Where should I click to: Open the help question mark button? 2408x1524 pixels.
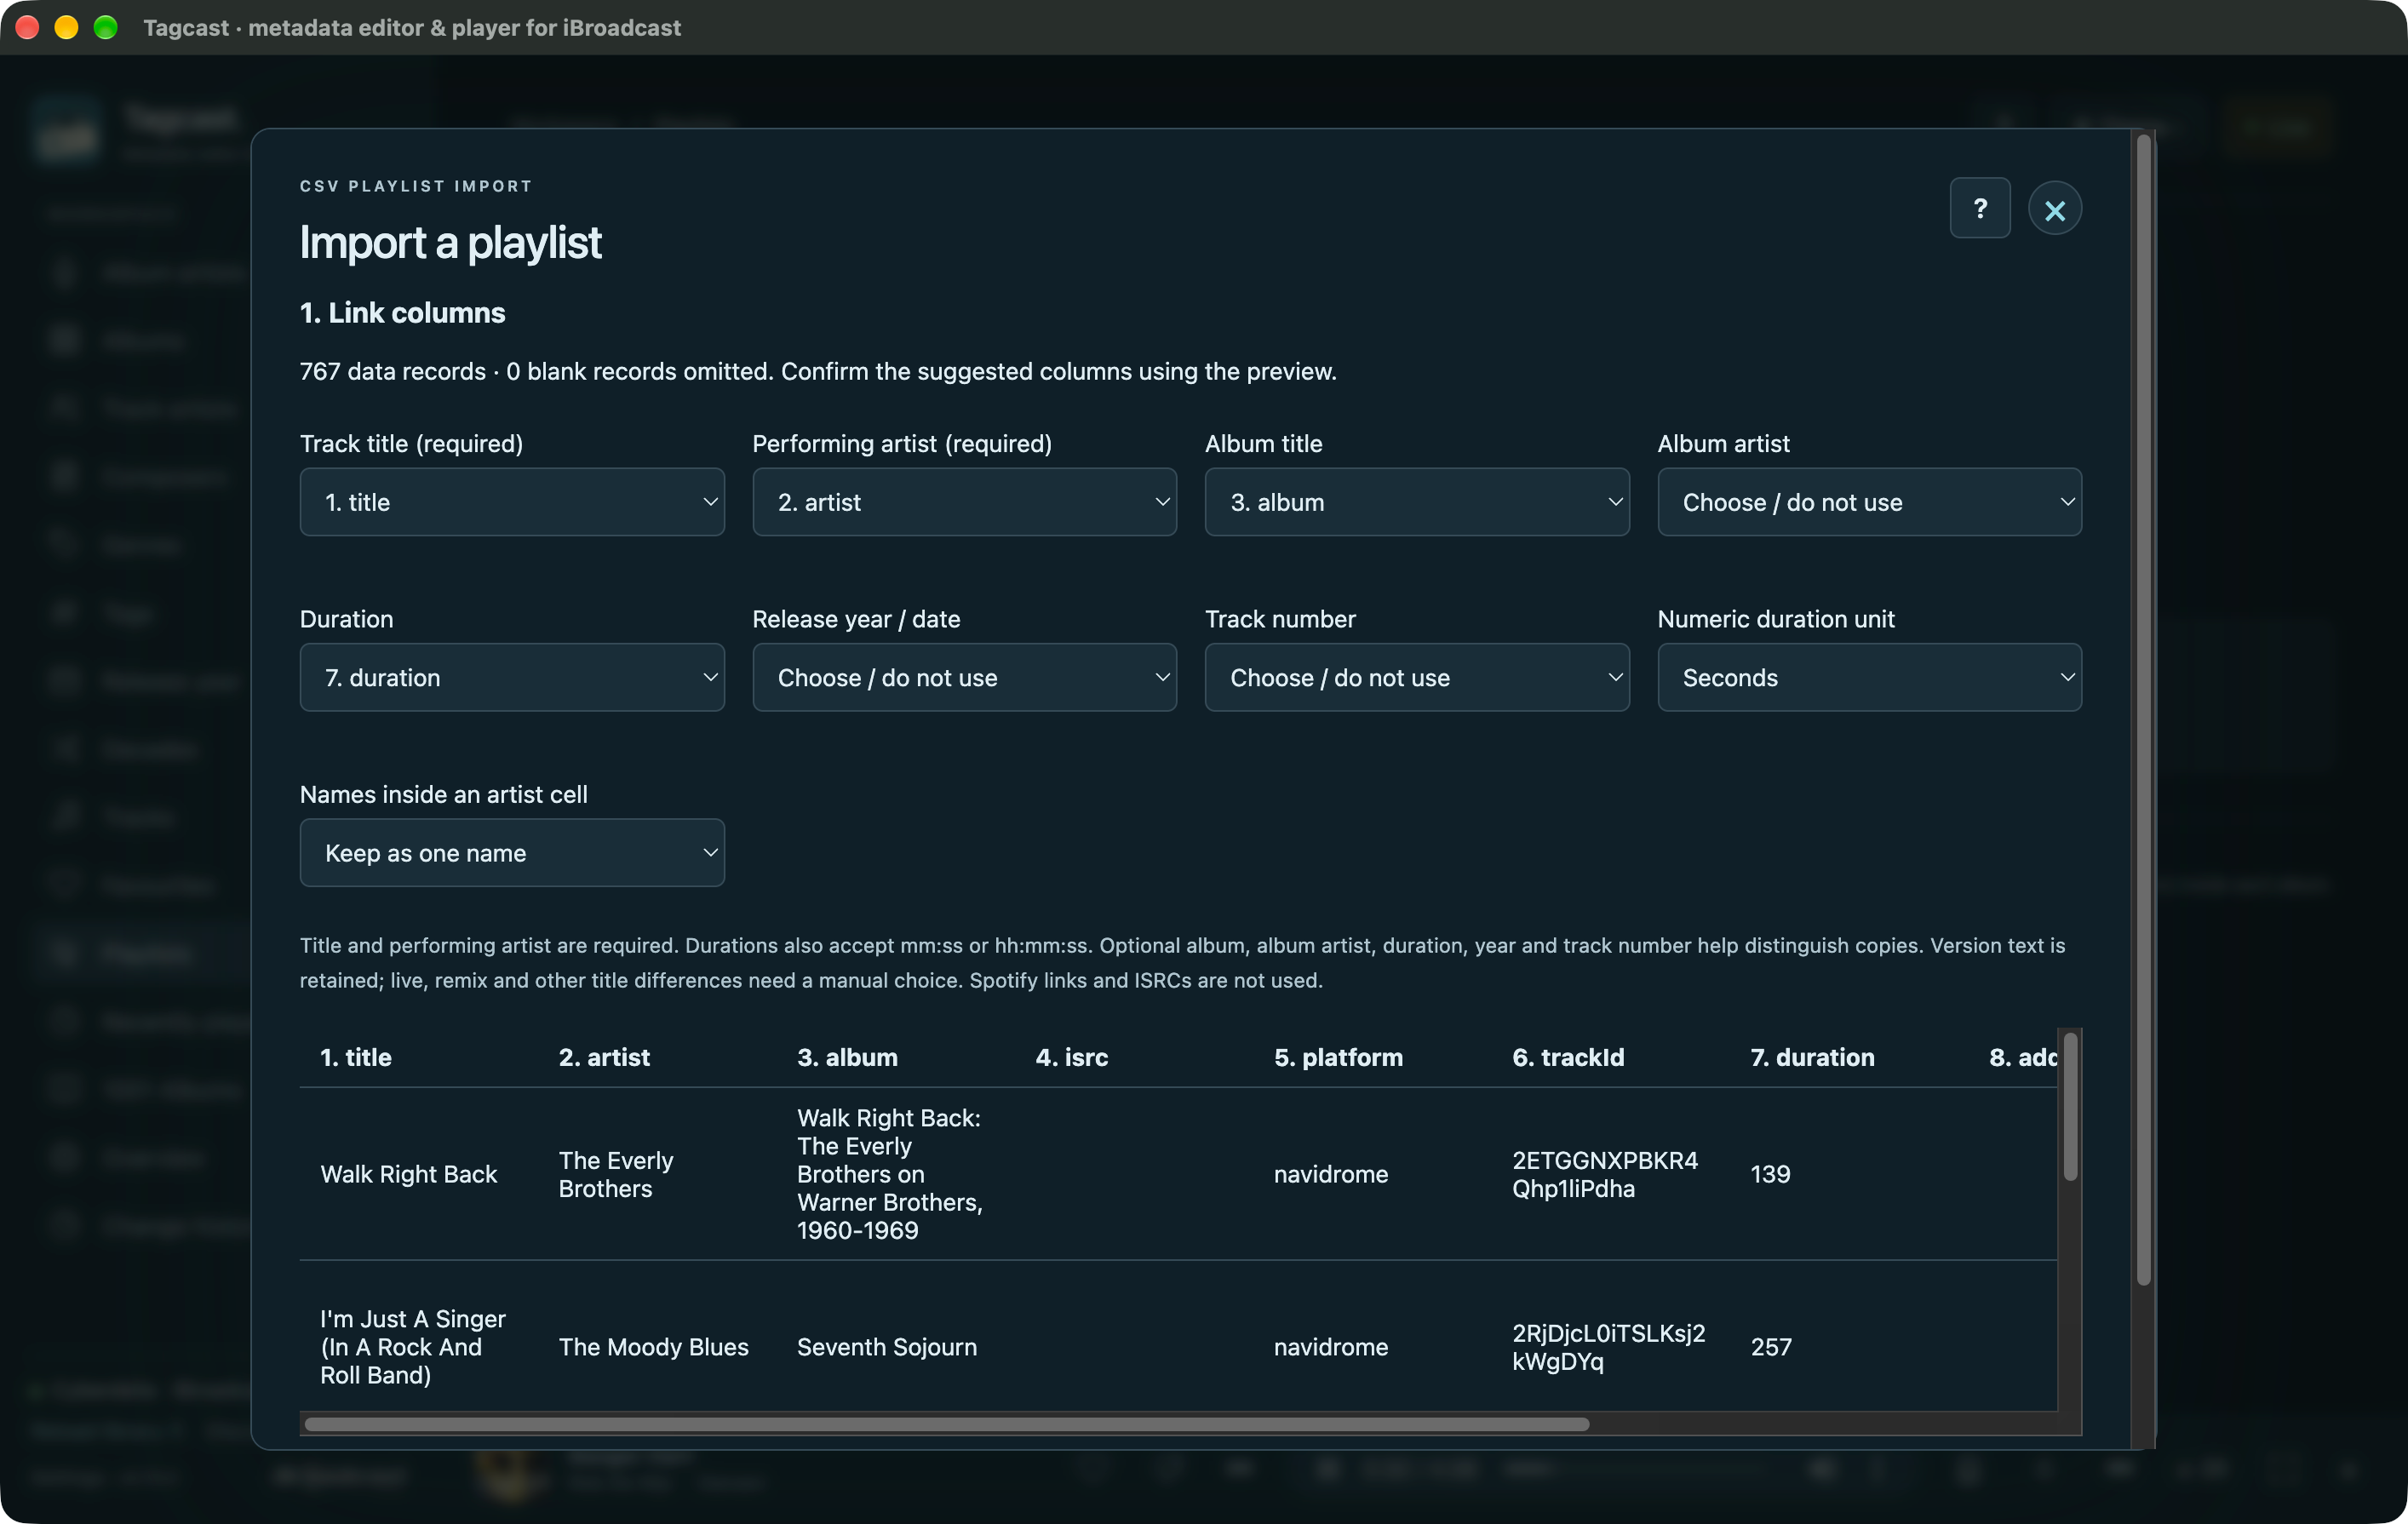click(x=1979, y=208)
